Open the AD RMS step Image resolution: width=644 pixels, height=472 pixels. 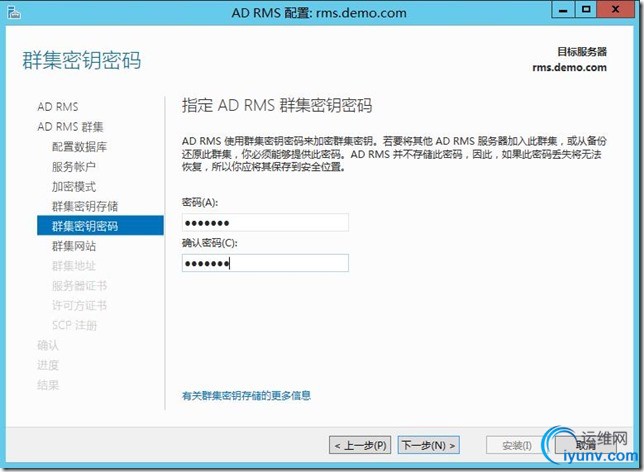click(58, 107)
